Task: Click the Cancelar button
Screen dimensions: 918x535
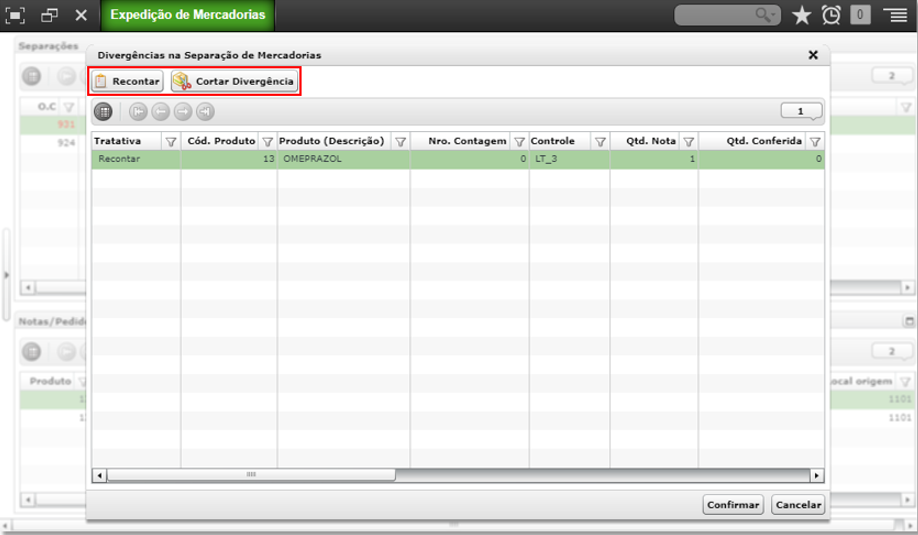Action: [798, 505]
